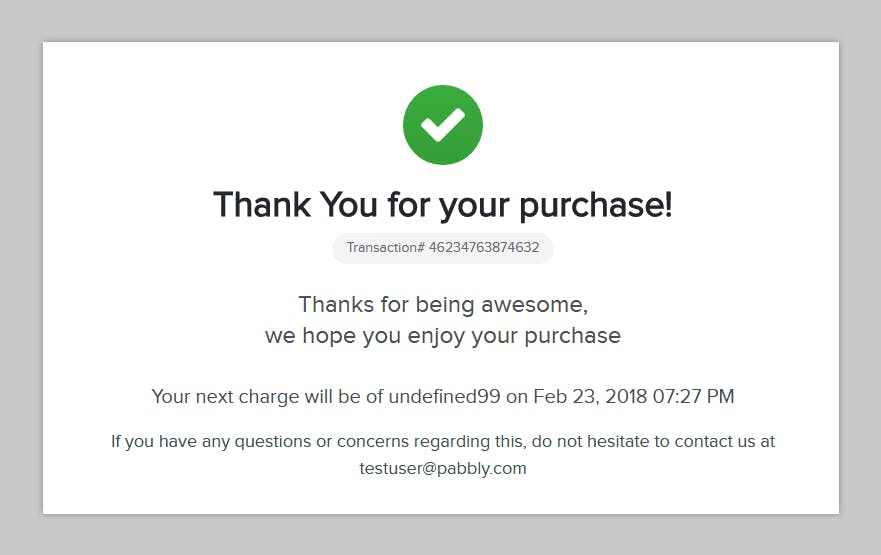Screen dimensions: 881x555
Task: Click transaction number 46234763874632
Action: pyautogui.click(x=483, y=248)
